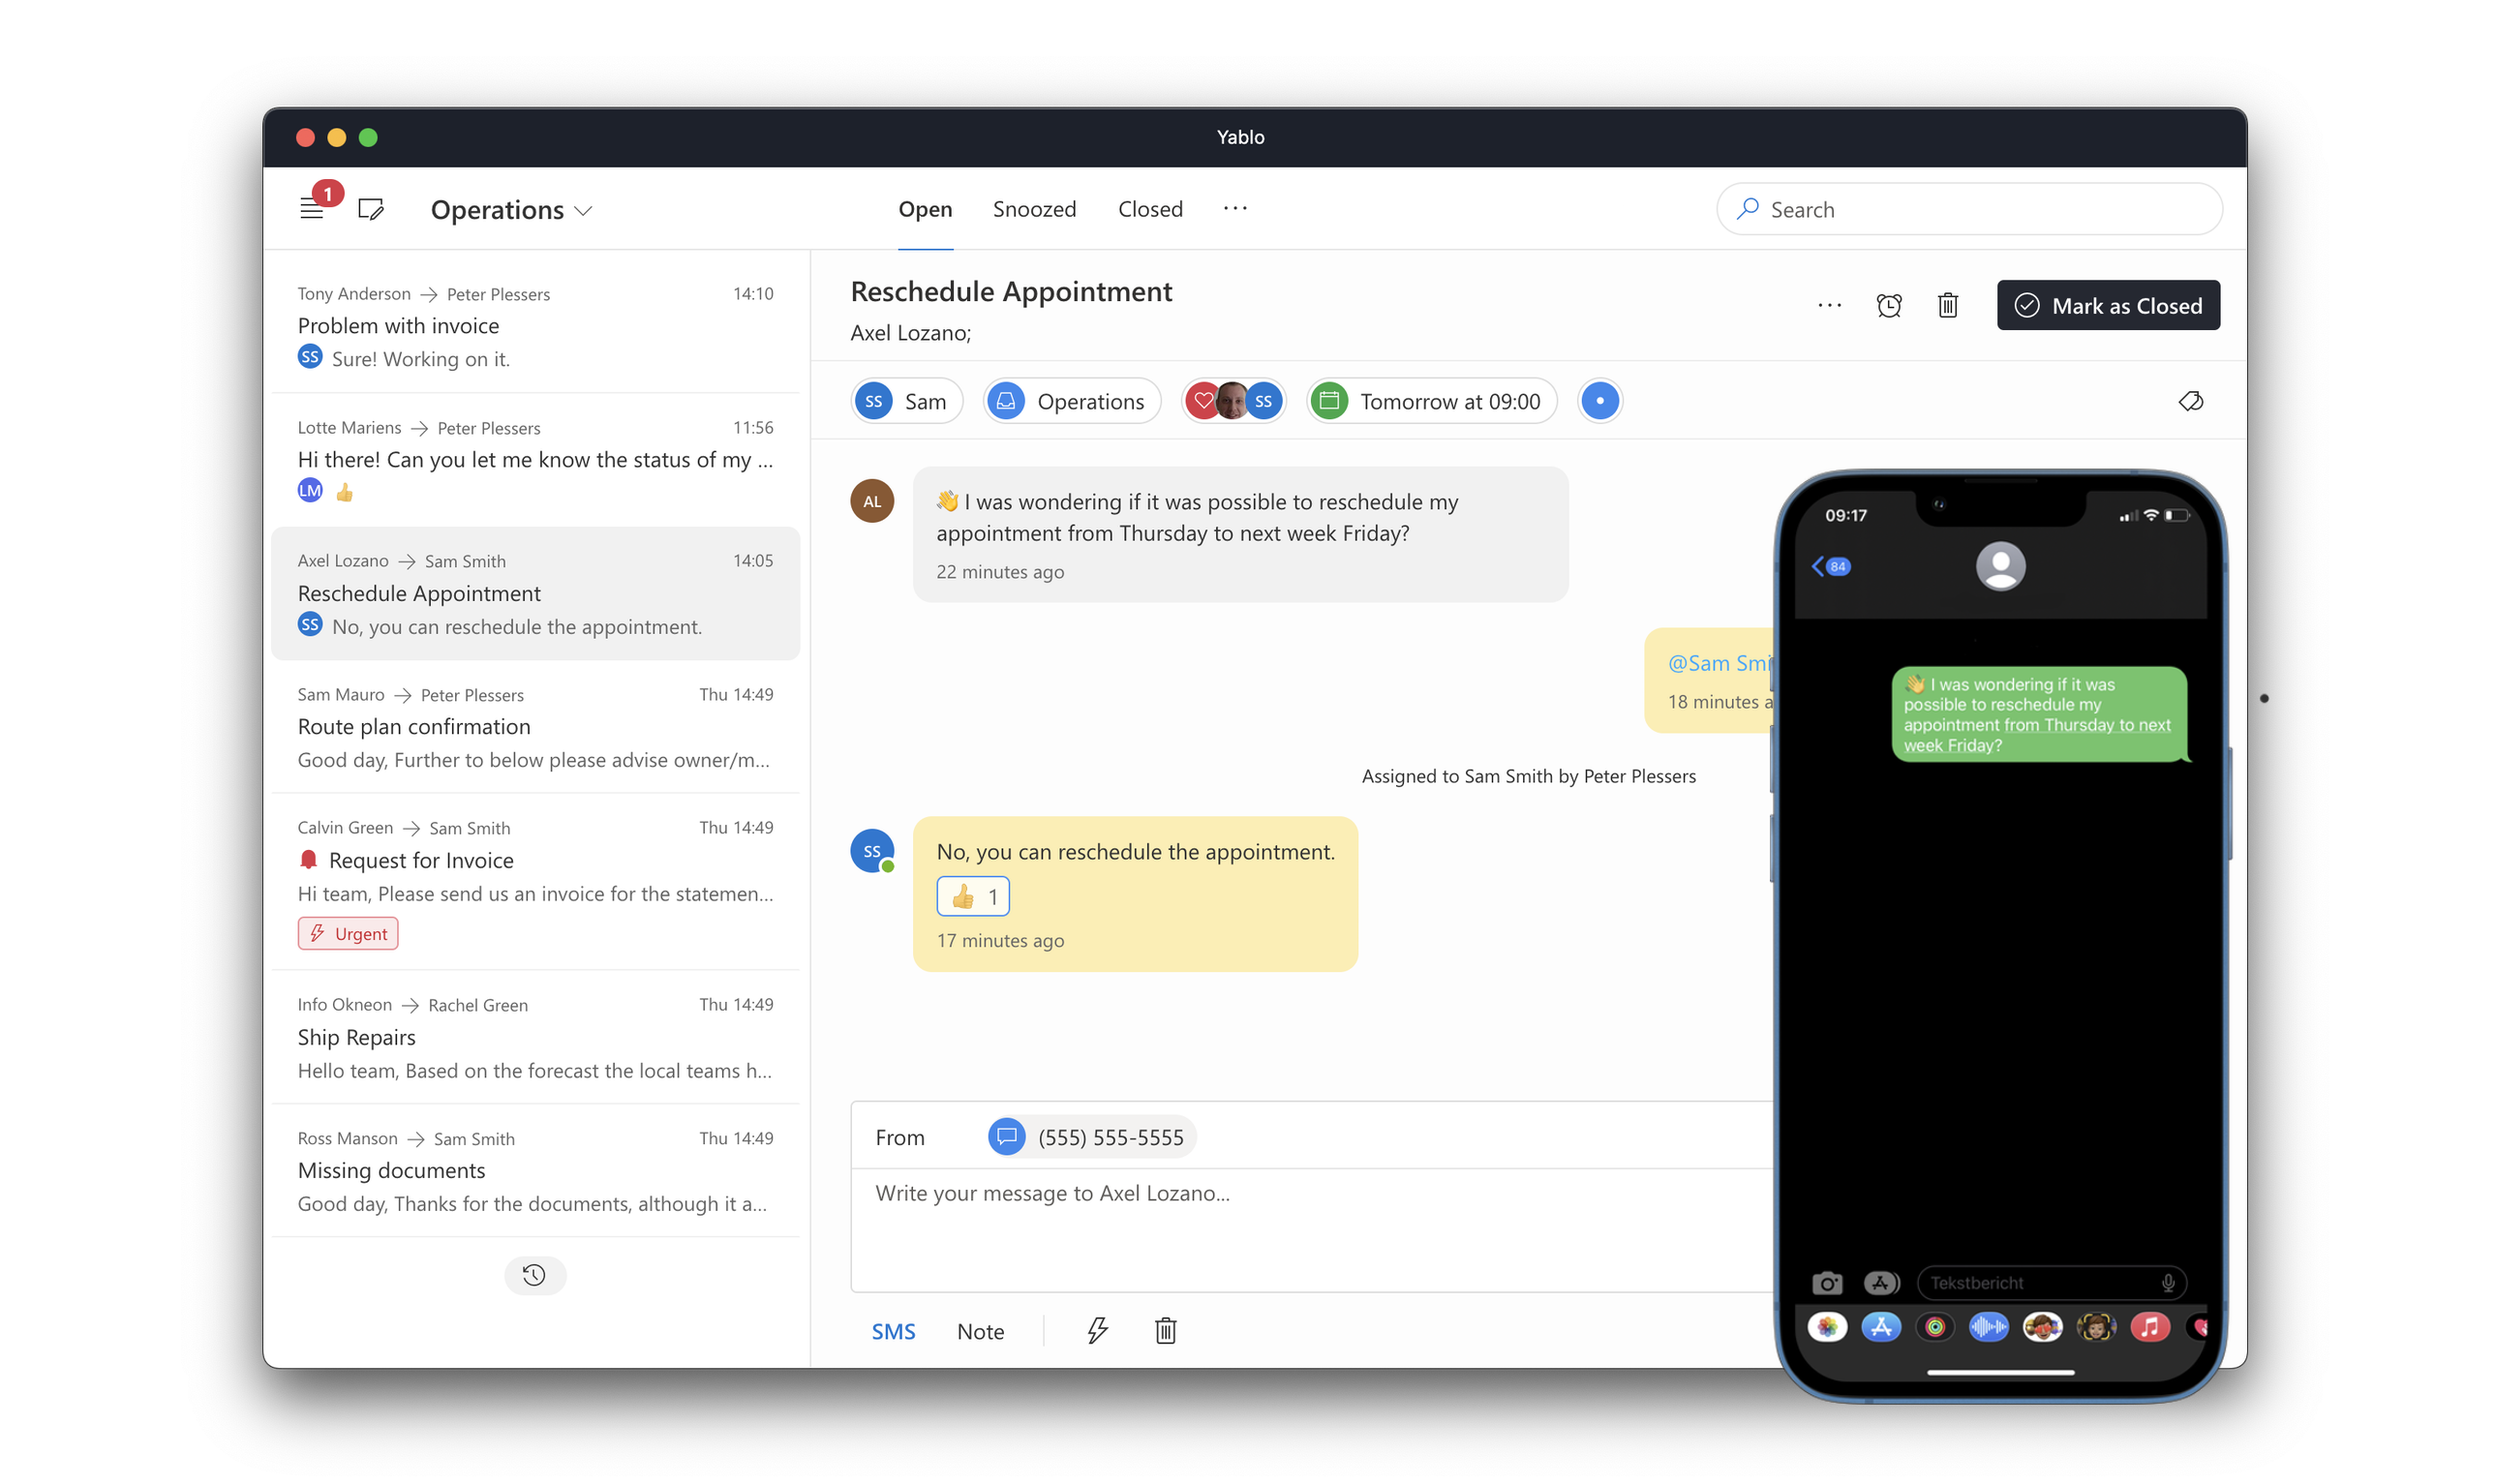Tap the Music app icon in drawer

click(2149, 1327)
